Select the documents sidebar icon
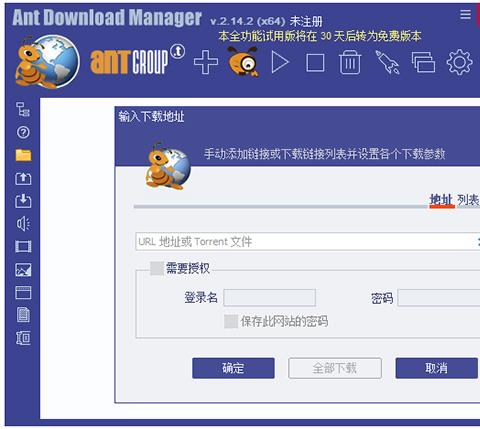This screenshot has height=429, width=480. coord(23,315)
